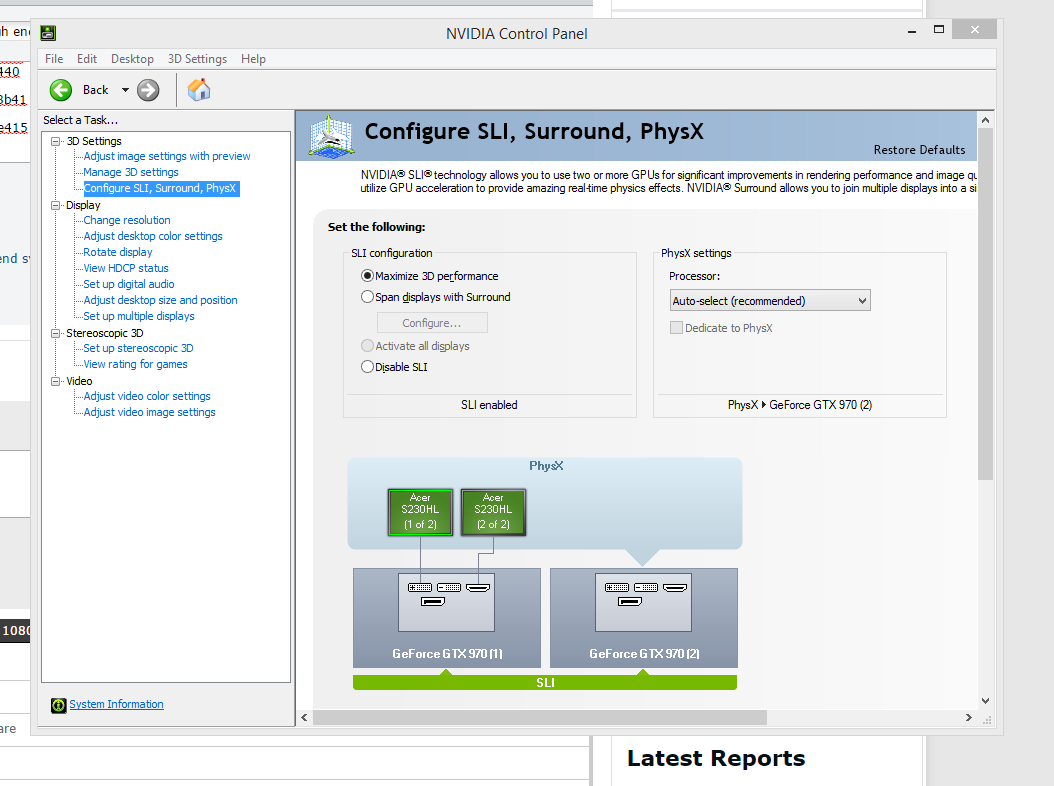Select Maximize 3D performance radio button
The image size is (1054, 786).
[x=367, y=276]
